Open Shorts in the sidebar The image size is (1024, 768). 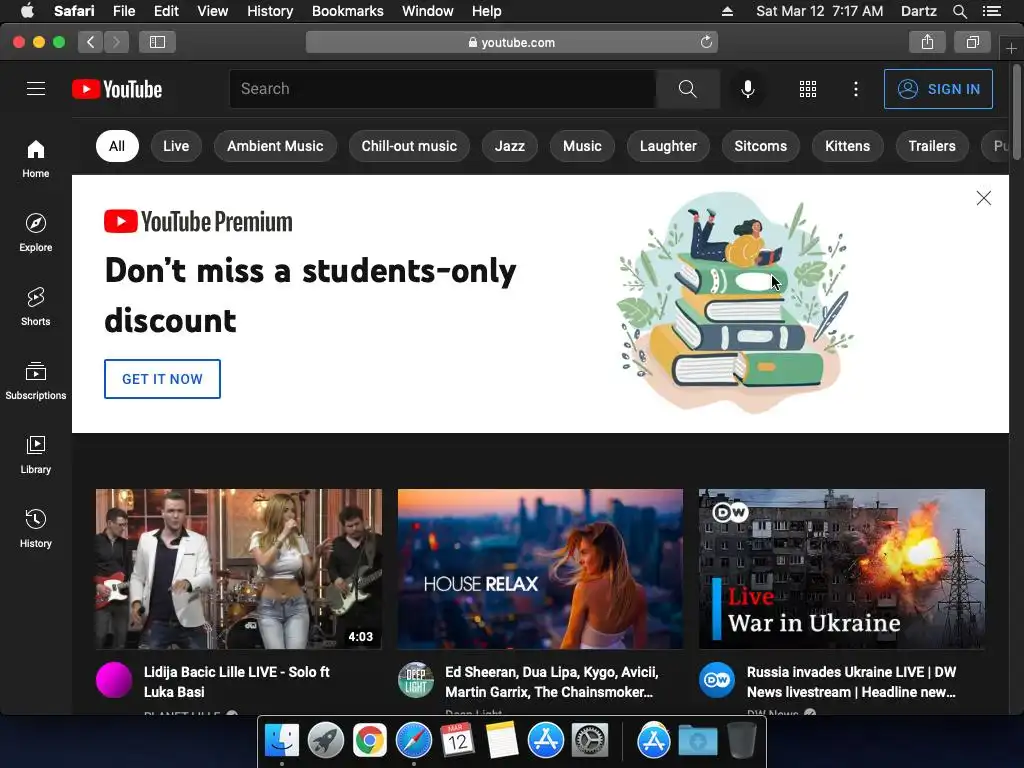tap(36, 307)
